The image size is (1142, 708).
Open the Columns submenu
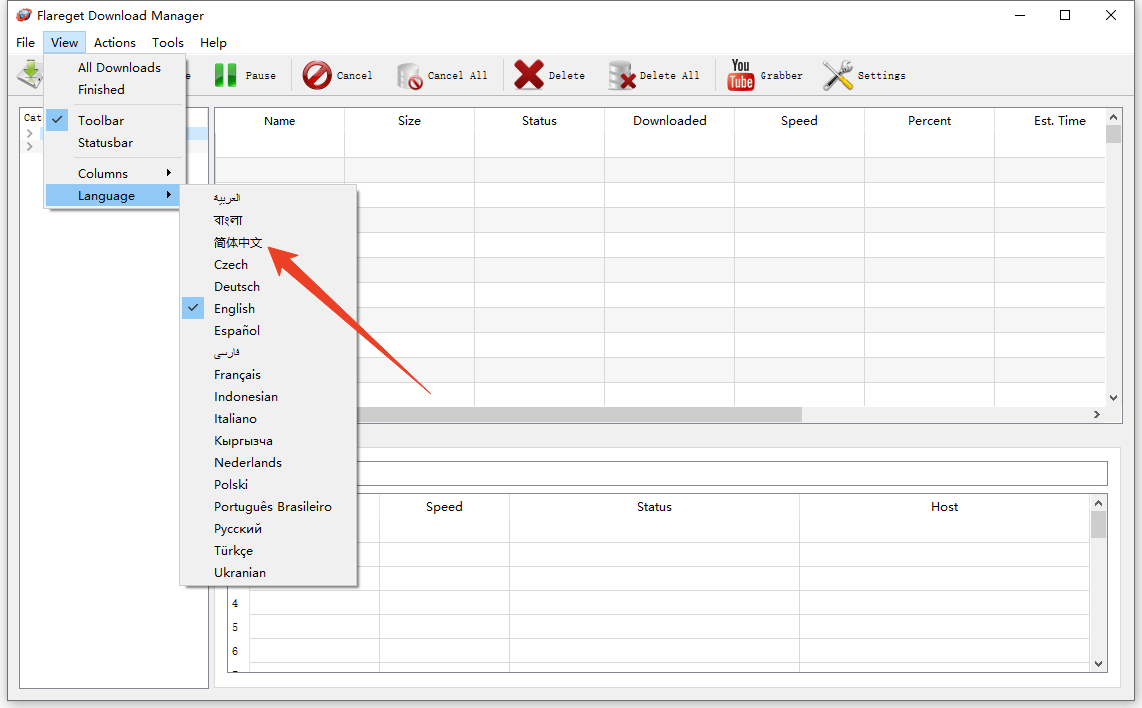pos(114,173)
